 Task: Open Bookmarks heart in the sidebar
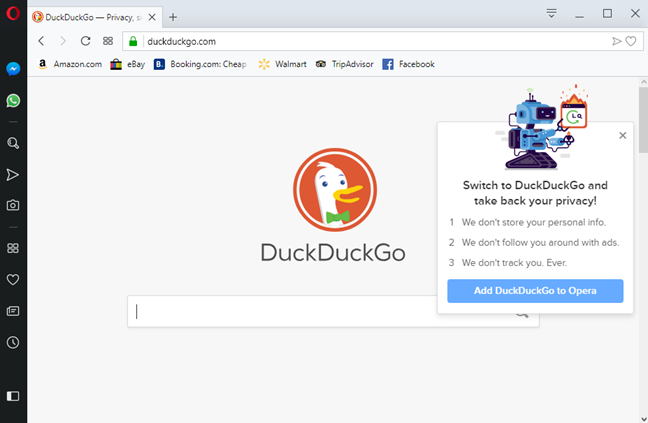point(13,280)
